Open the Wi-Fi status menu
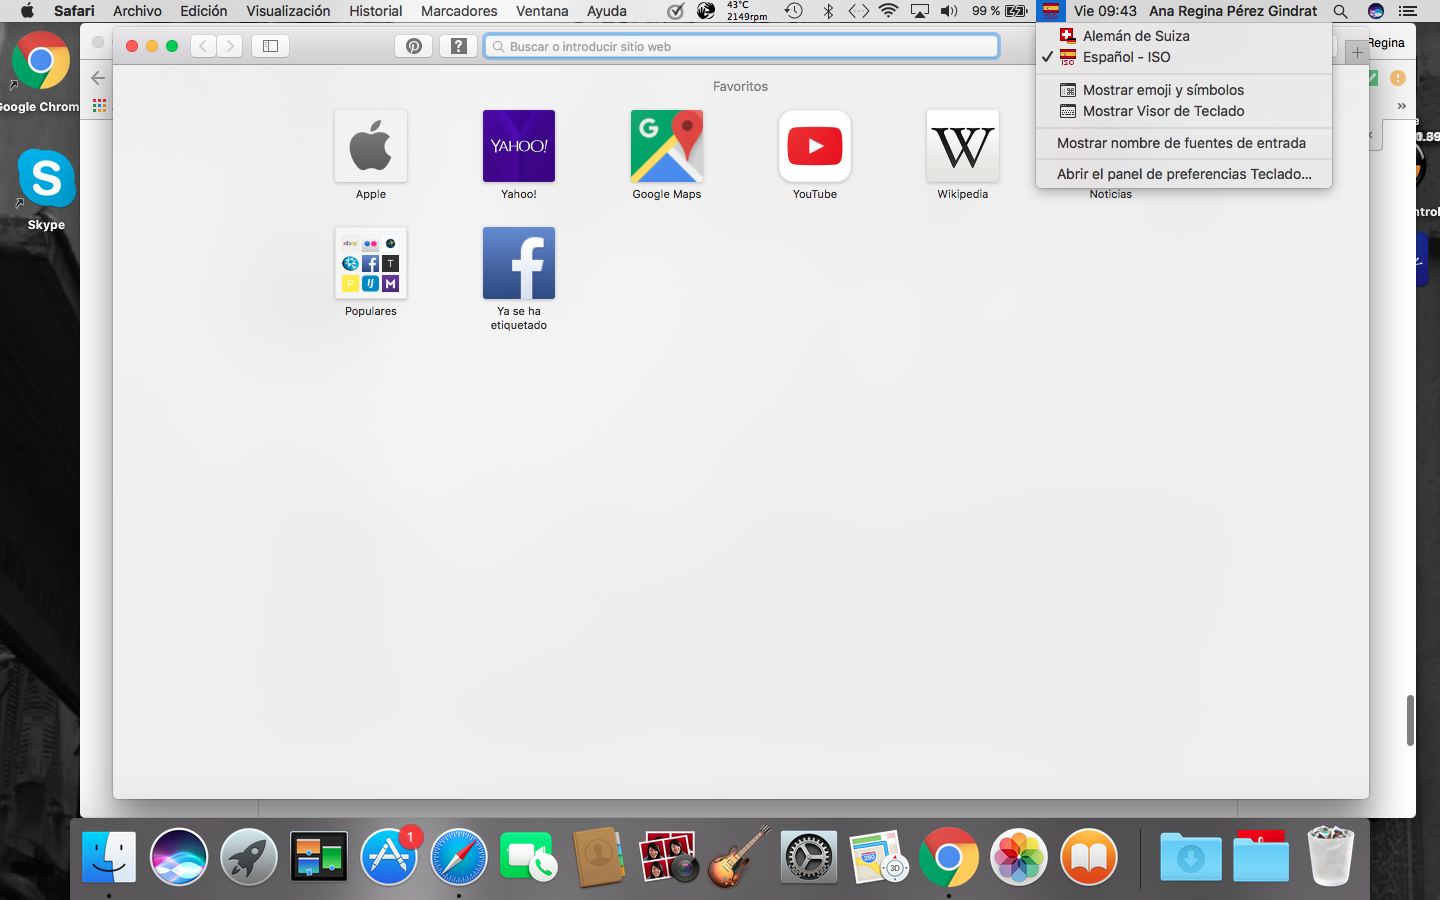The height and width of the screenshot is (900, 1440). coord(888,11)
